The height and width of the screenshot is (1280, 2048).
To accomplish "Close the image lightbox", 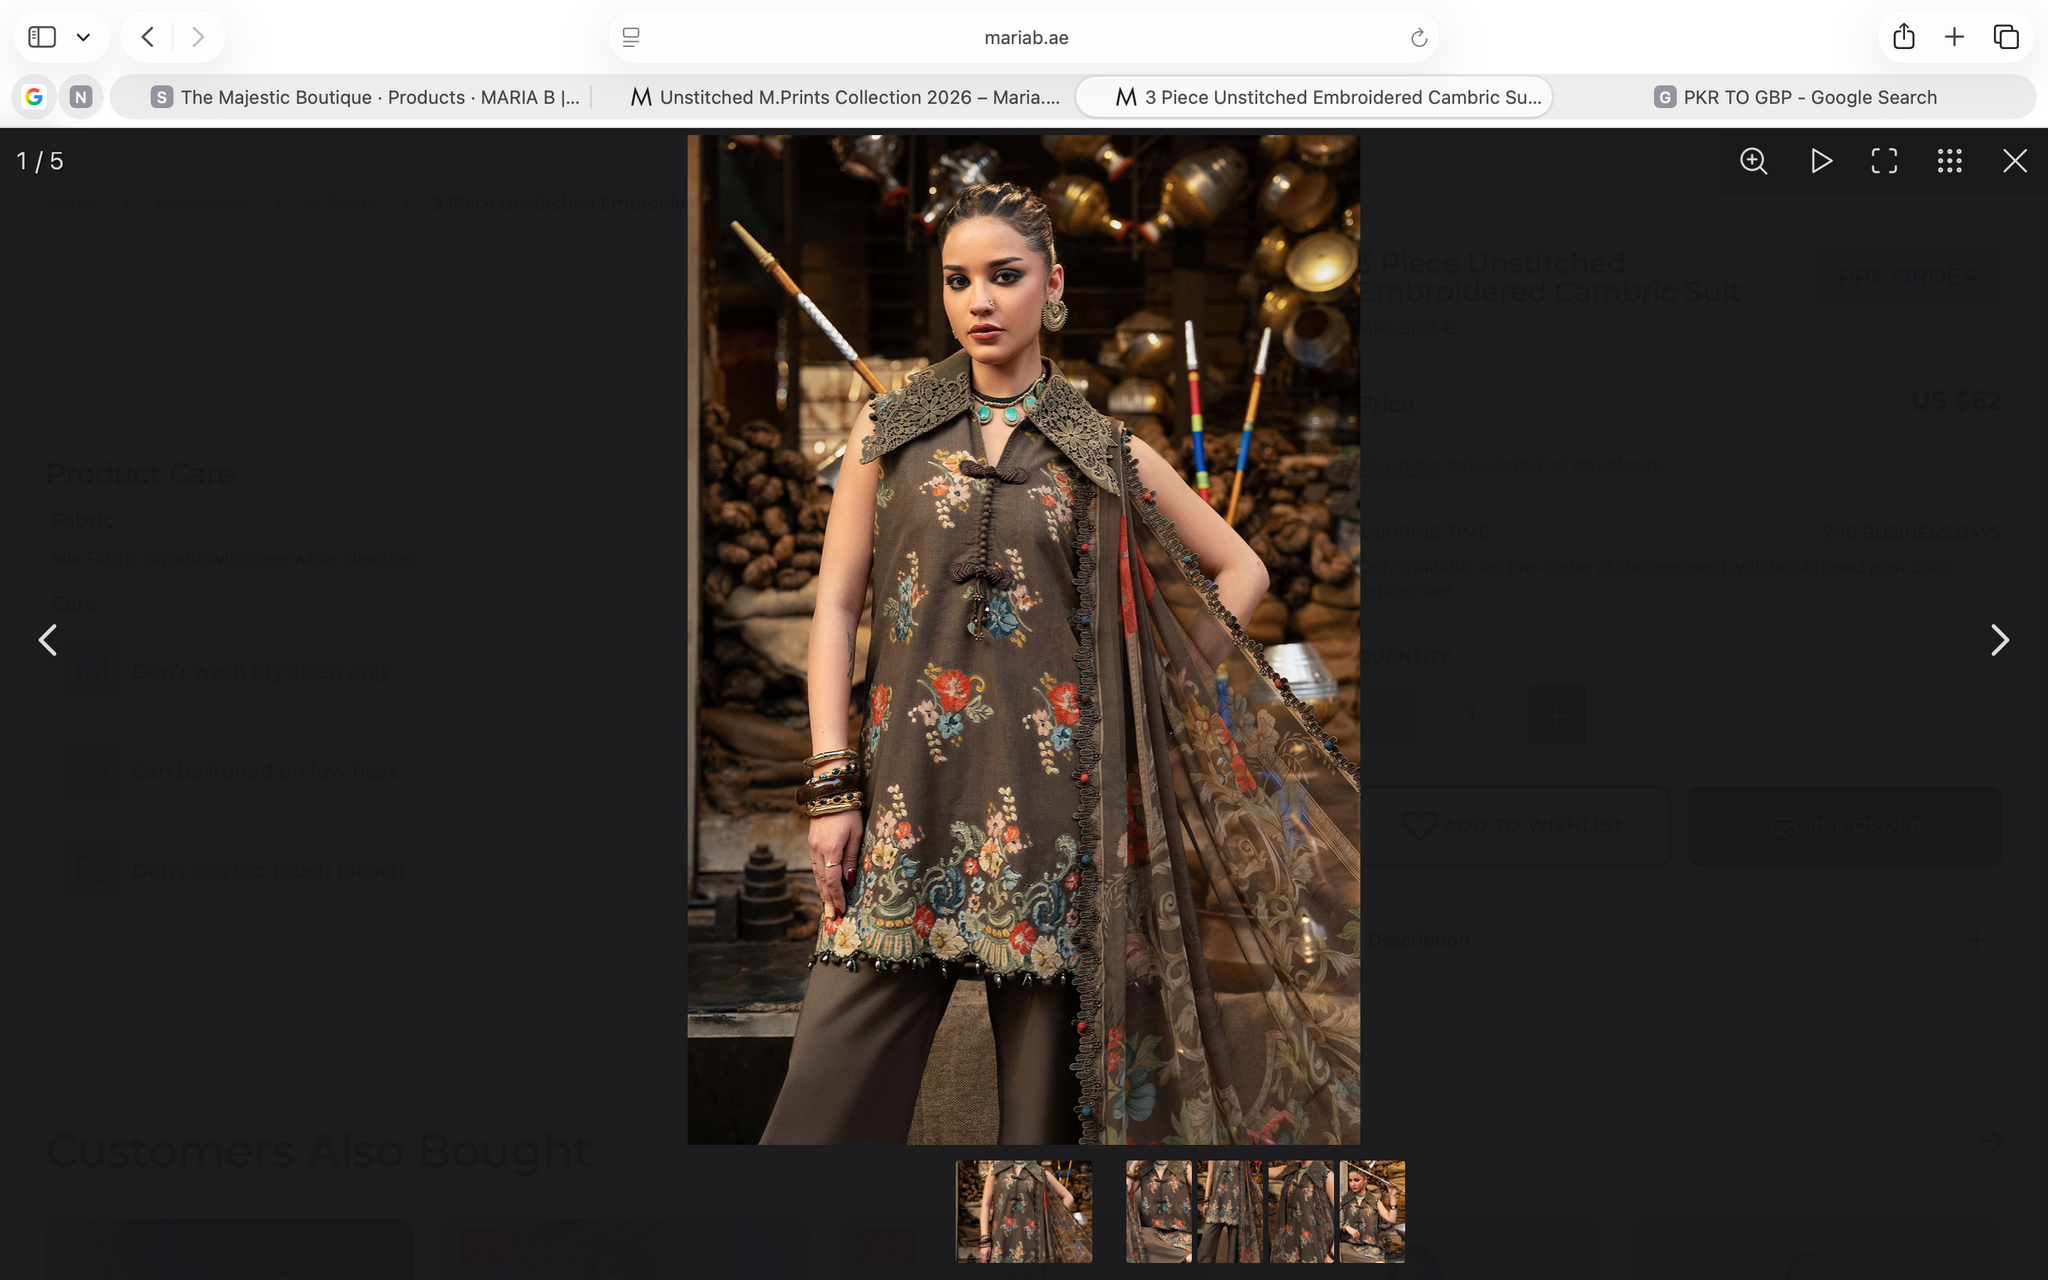I will [x=2014, y=161].
